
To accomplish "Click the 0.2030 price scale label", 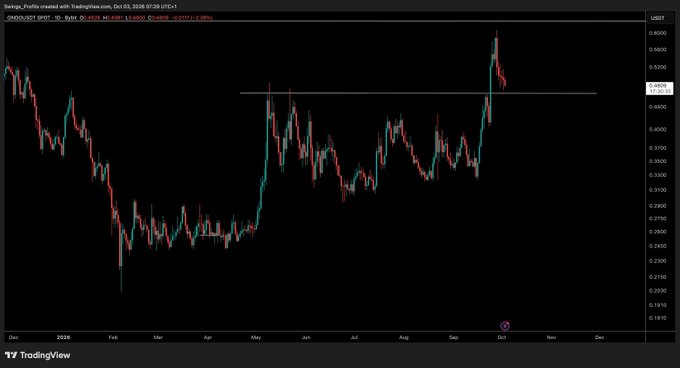I will [x=657, y=290].
